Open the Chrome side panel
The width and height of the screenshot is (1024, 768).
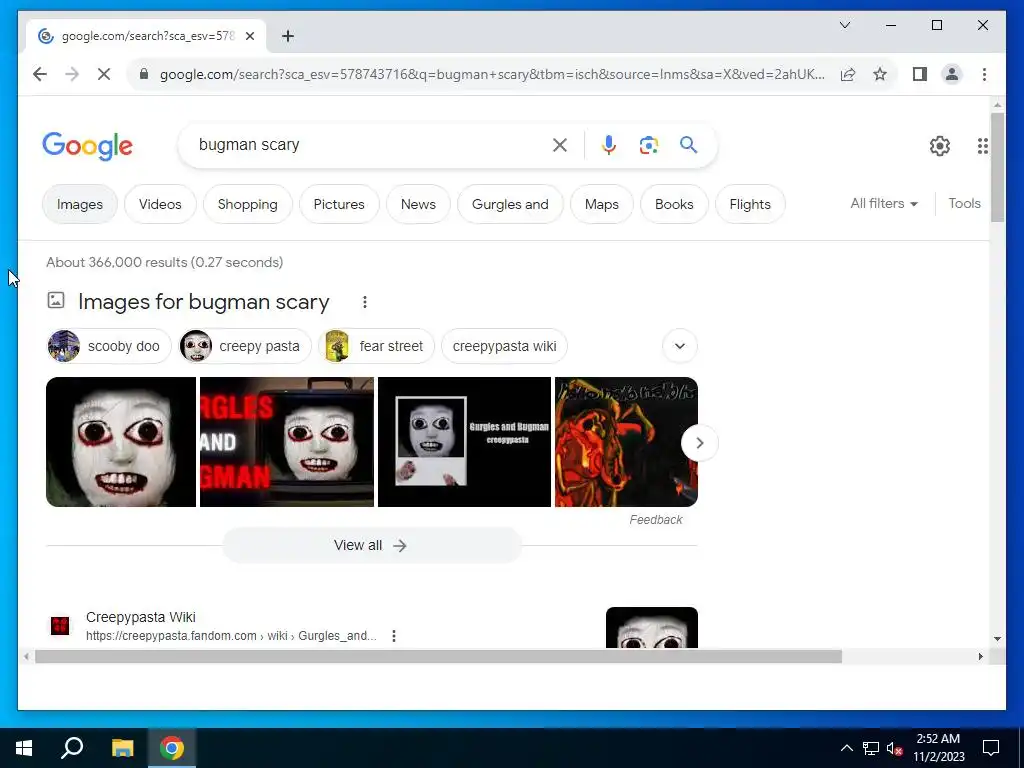tap(920, 74)
